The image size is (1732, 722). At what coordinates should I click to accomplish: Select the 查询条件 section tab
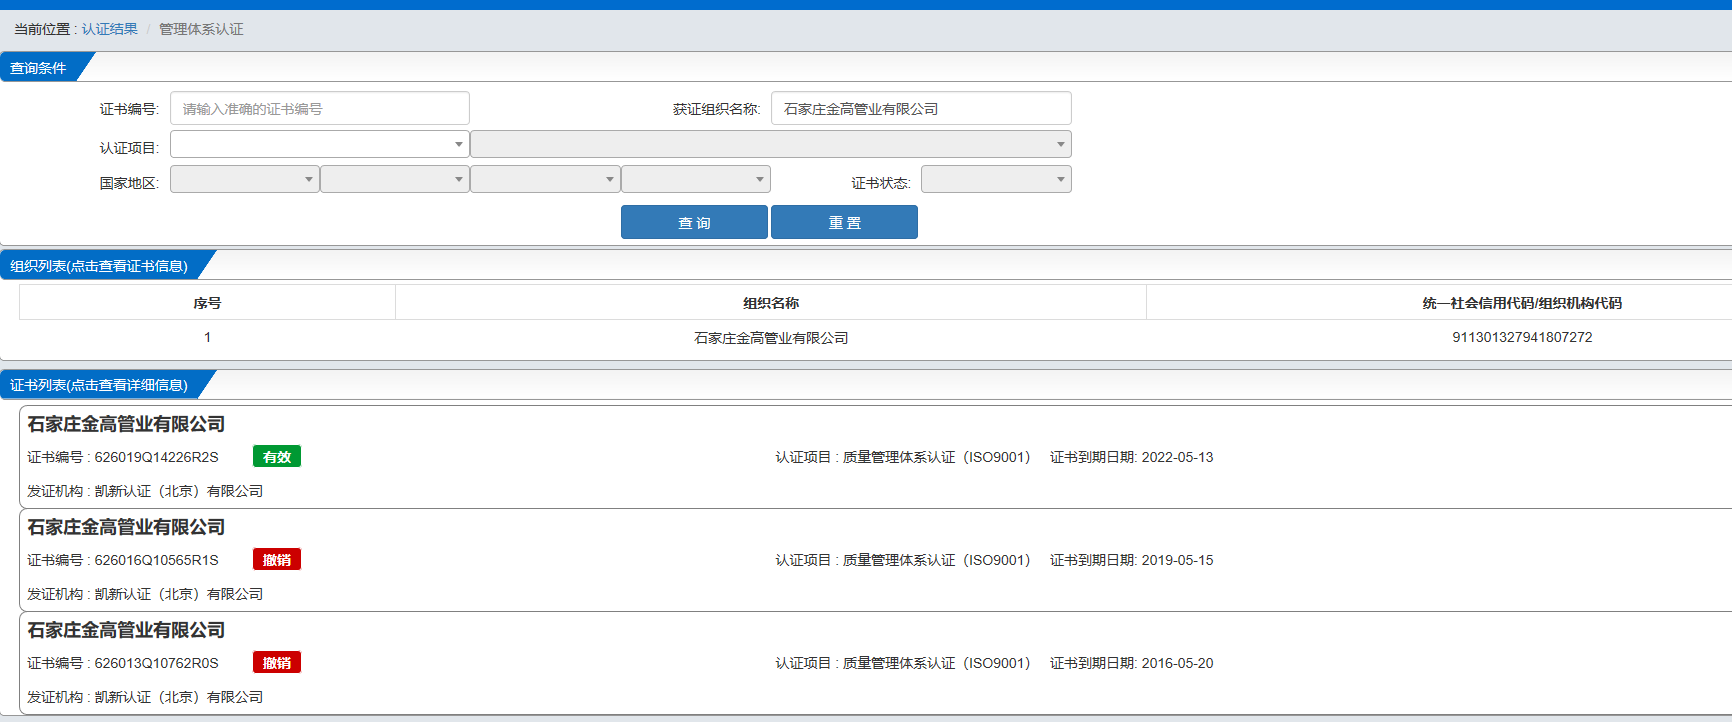pos(40,67)
